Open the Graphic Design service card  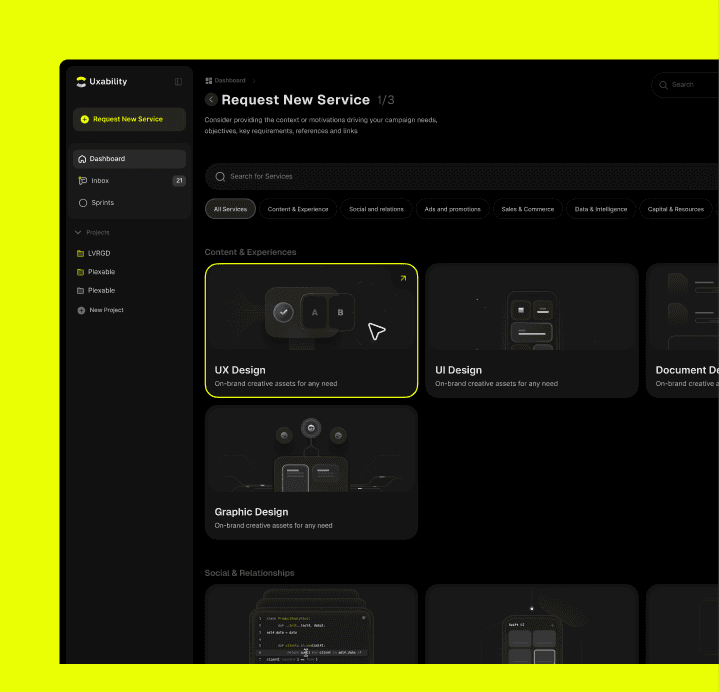(311, 472)
